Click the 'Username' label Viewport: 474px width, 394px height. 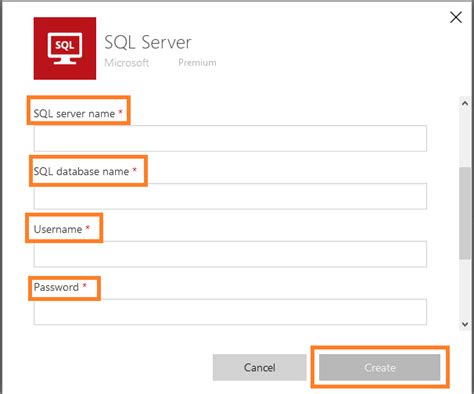pyautogui.click(x=58, y=229)
